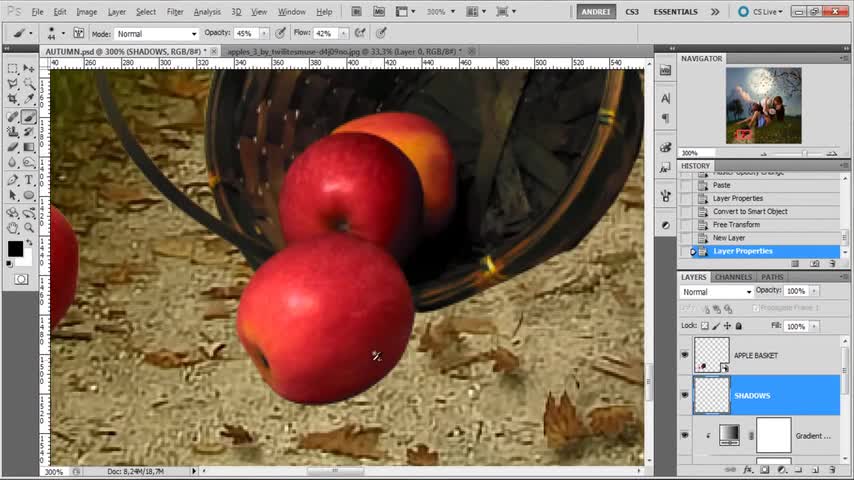Image resolution: width=854 pixels, height=480 pixels.
Task: Switch to the Paths tab
Action: pyautogui.click(x=772, y=277)
